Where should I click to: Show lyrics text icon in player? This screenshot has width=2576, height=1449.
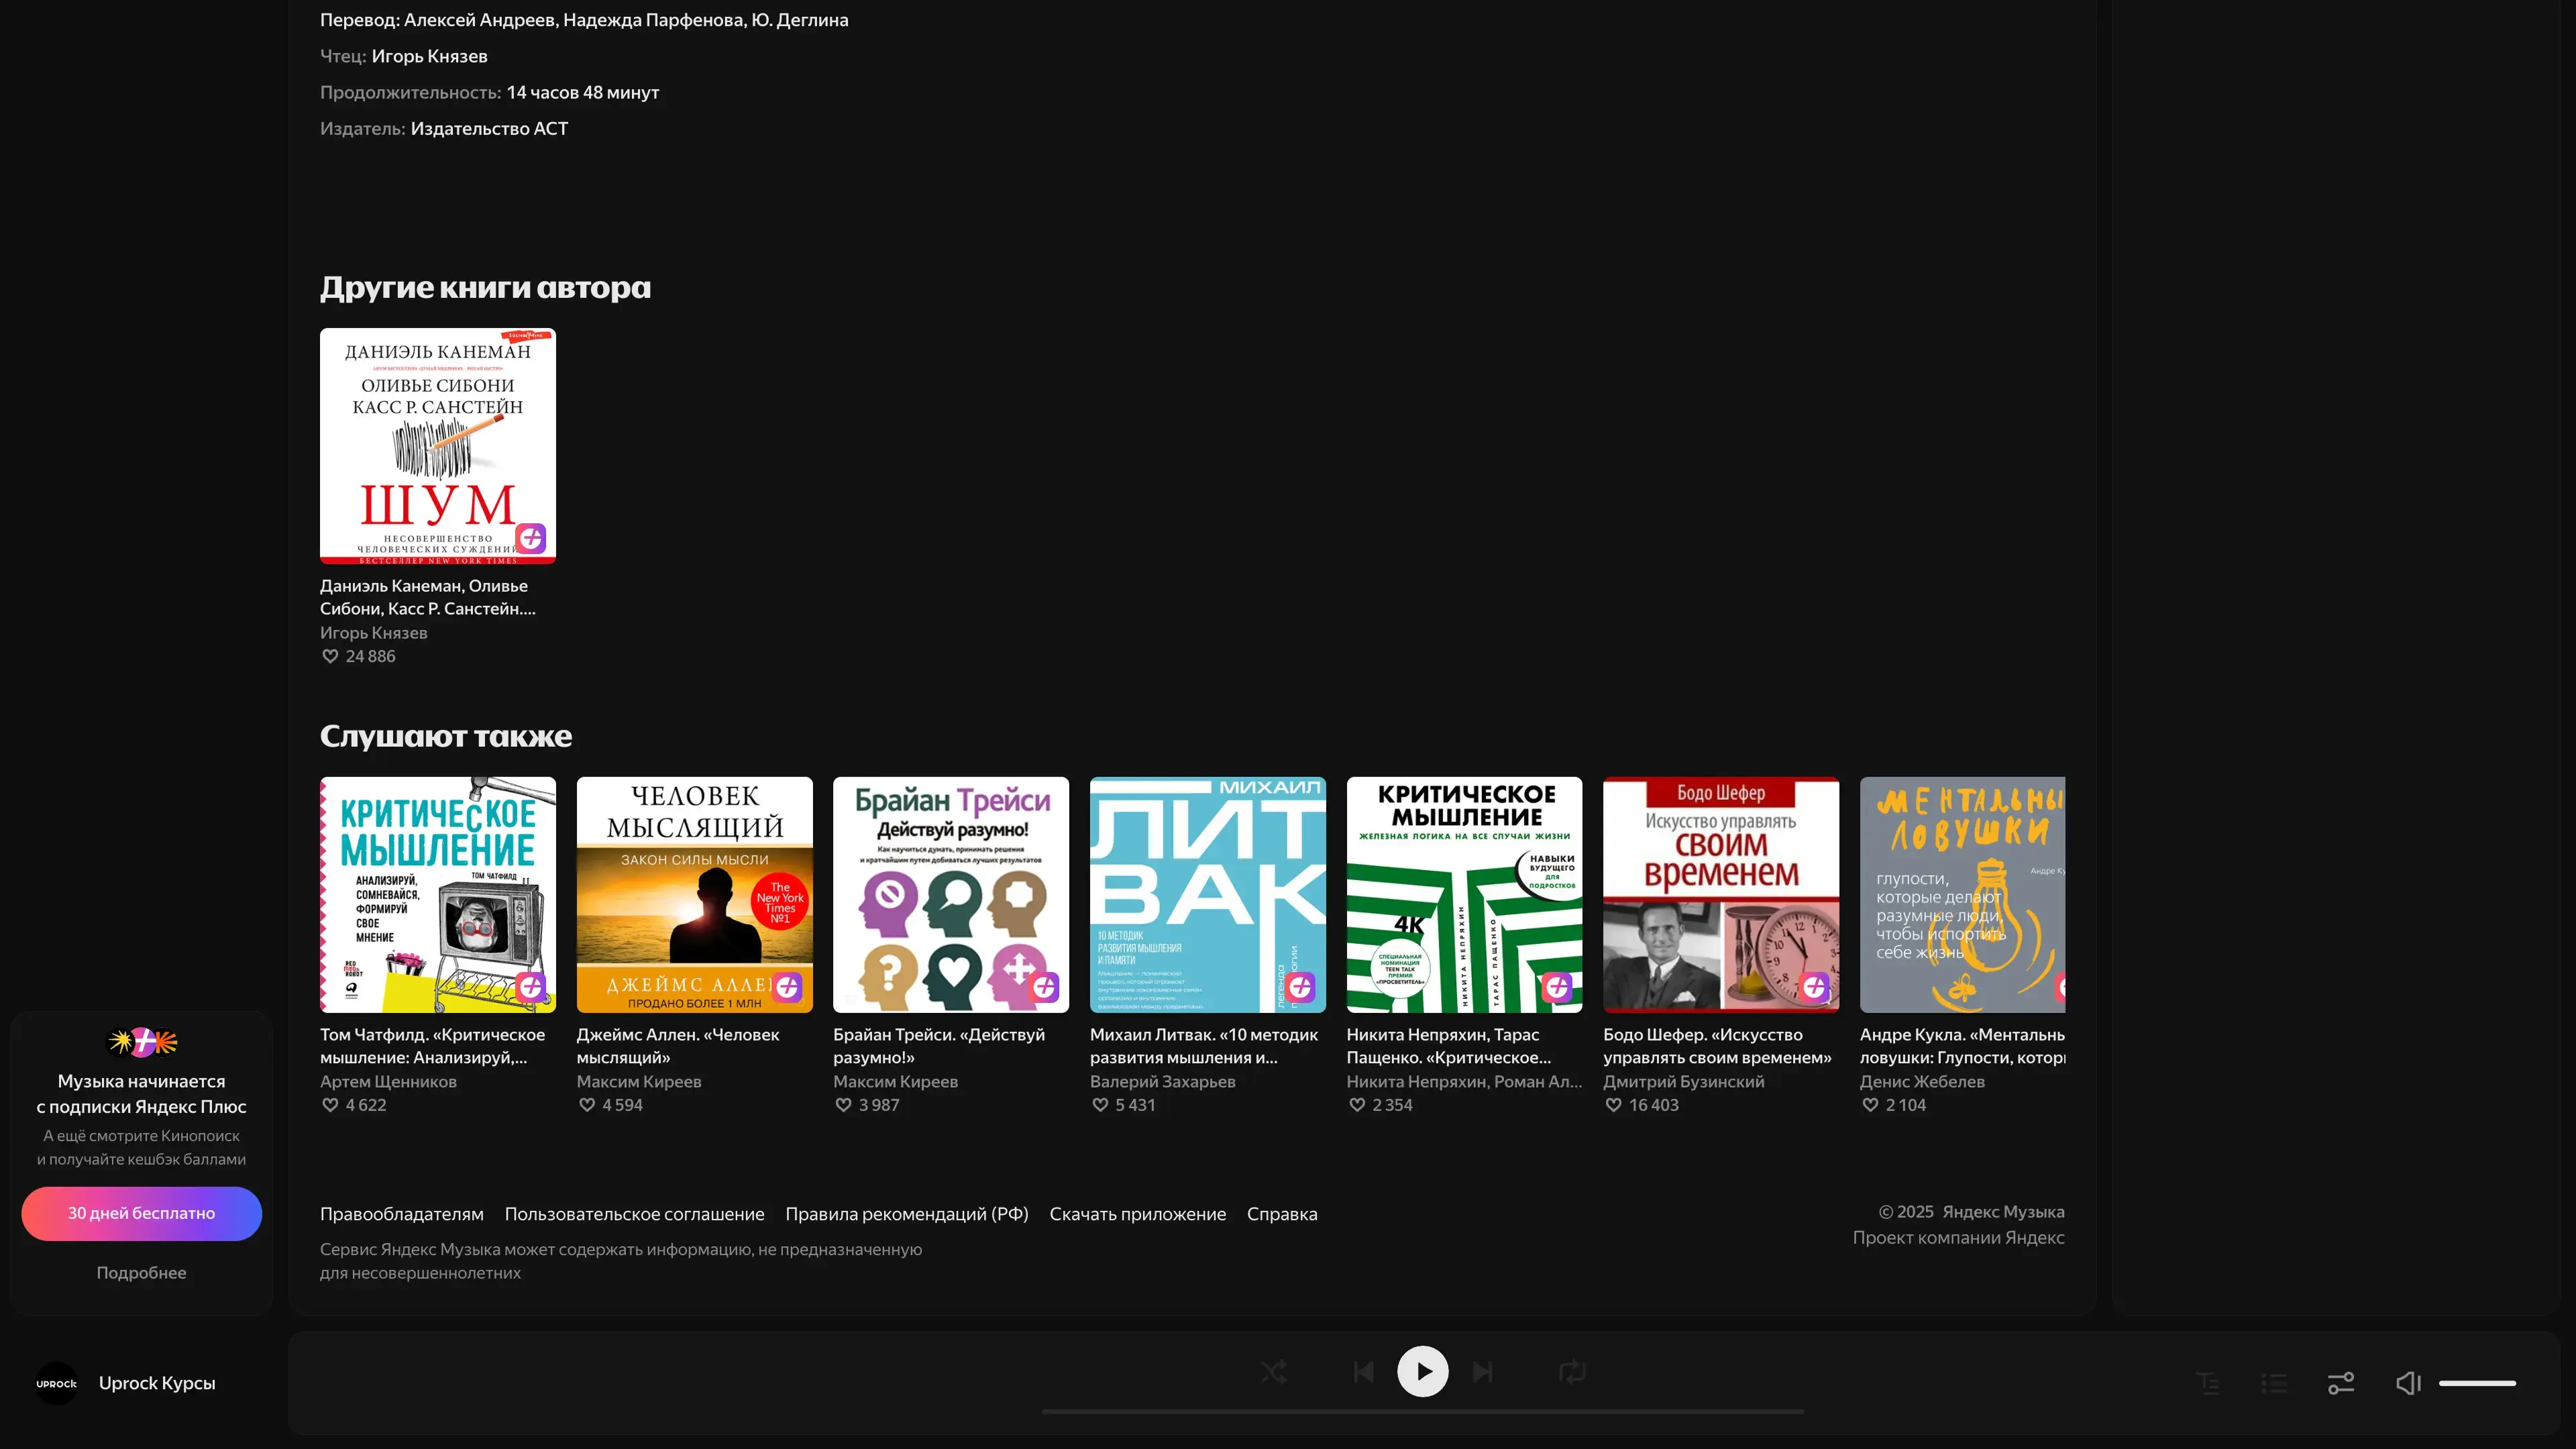(2208, 1383)
